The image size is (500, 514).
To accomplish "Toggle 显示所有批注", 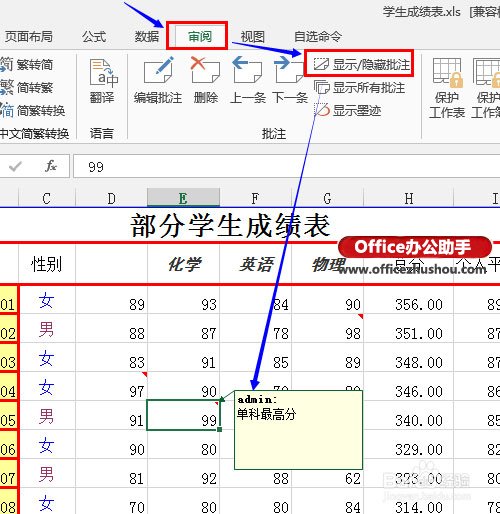I will 360,88.
